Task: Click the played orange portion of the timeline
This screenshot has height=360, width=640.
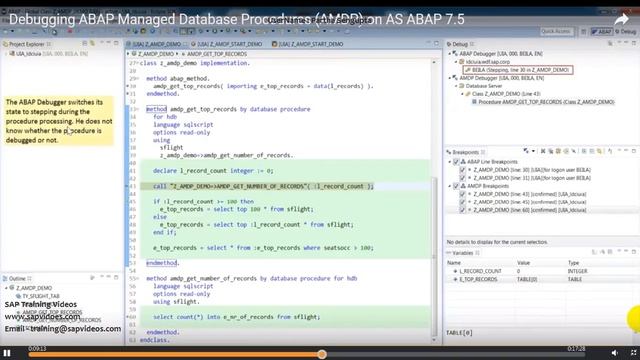Action: (173, 355)
